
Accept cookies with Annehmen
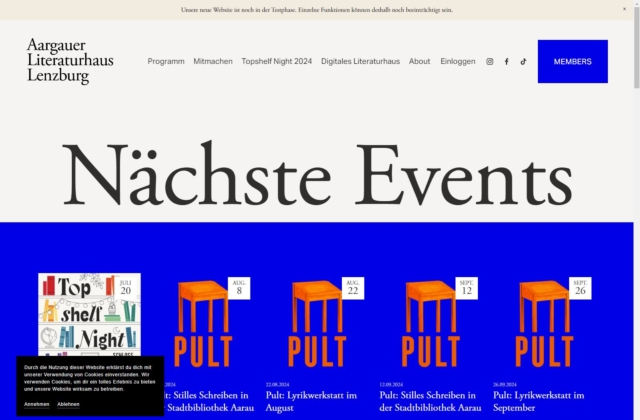click(x=36, y=404)
